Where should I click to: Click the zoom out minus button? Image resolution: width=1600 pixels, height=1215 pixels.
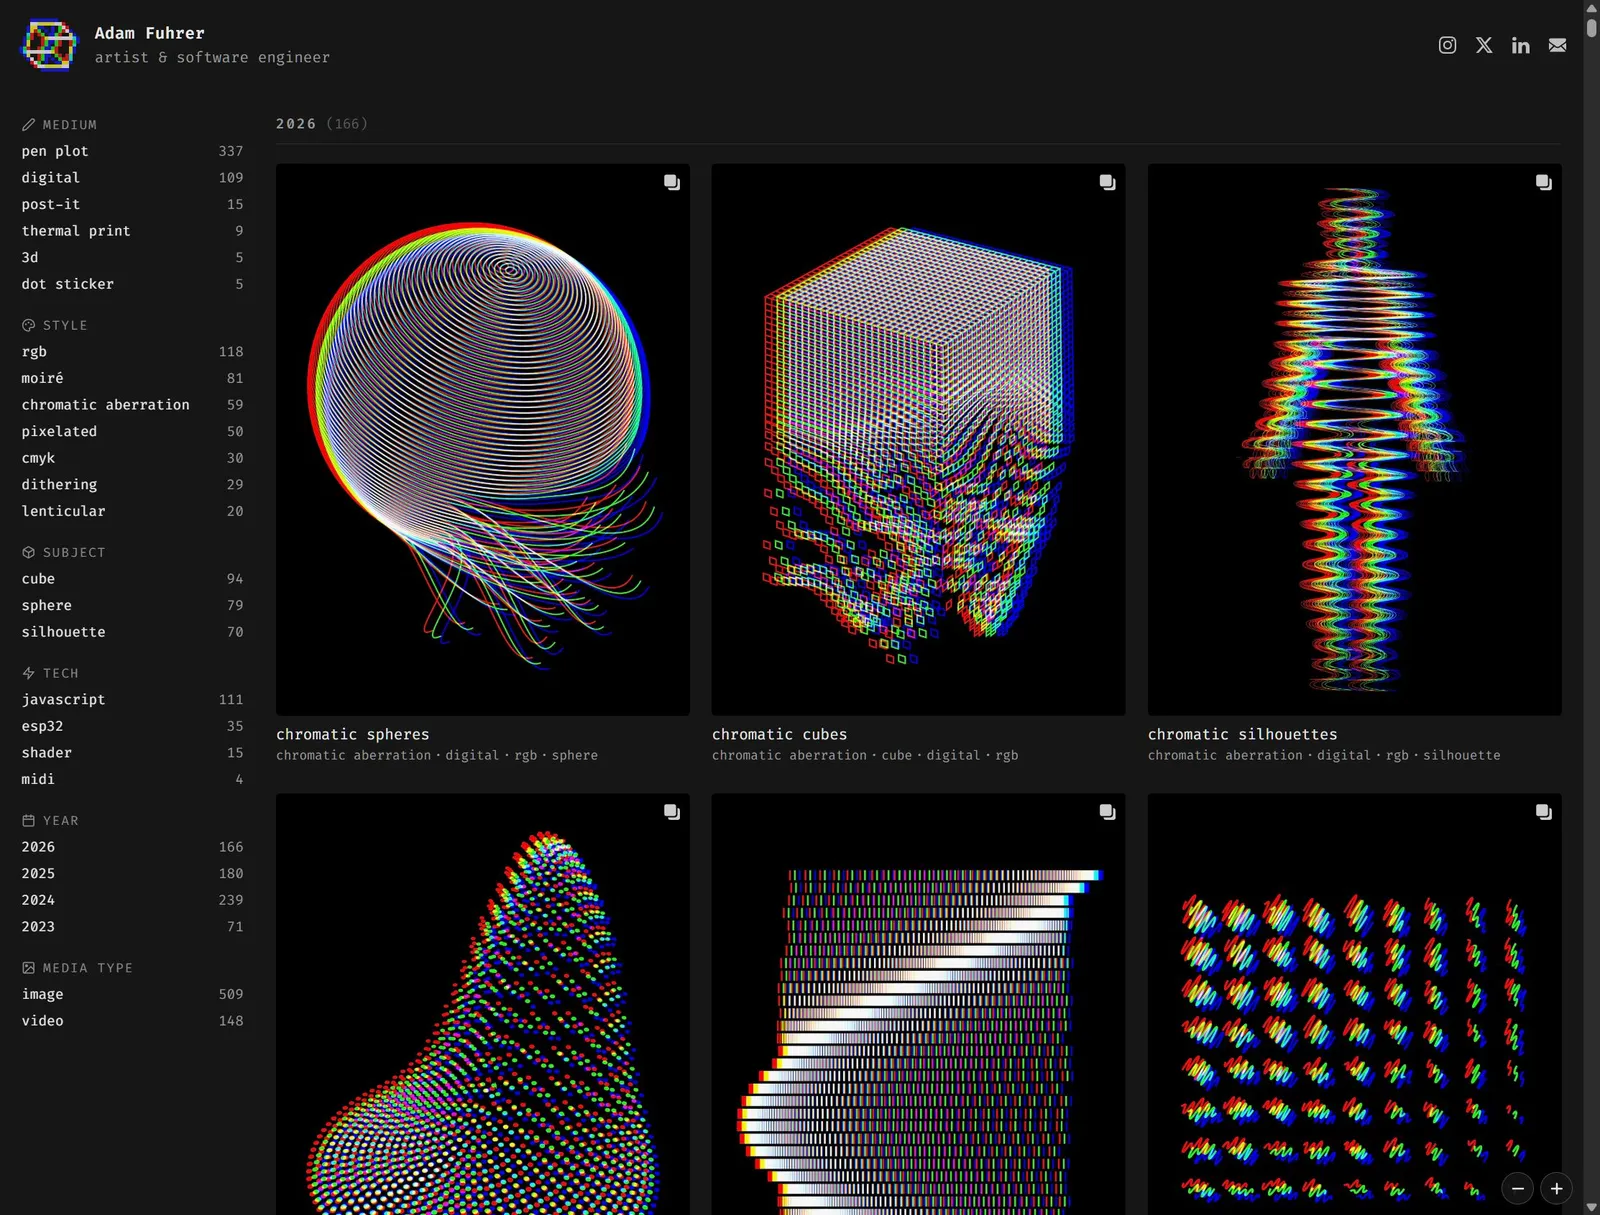[1518, 1188]
